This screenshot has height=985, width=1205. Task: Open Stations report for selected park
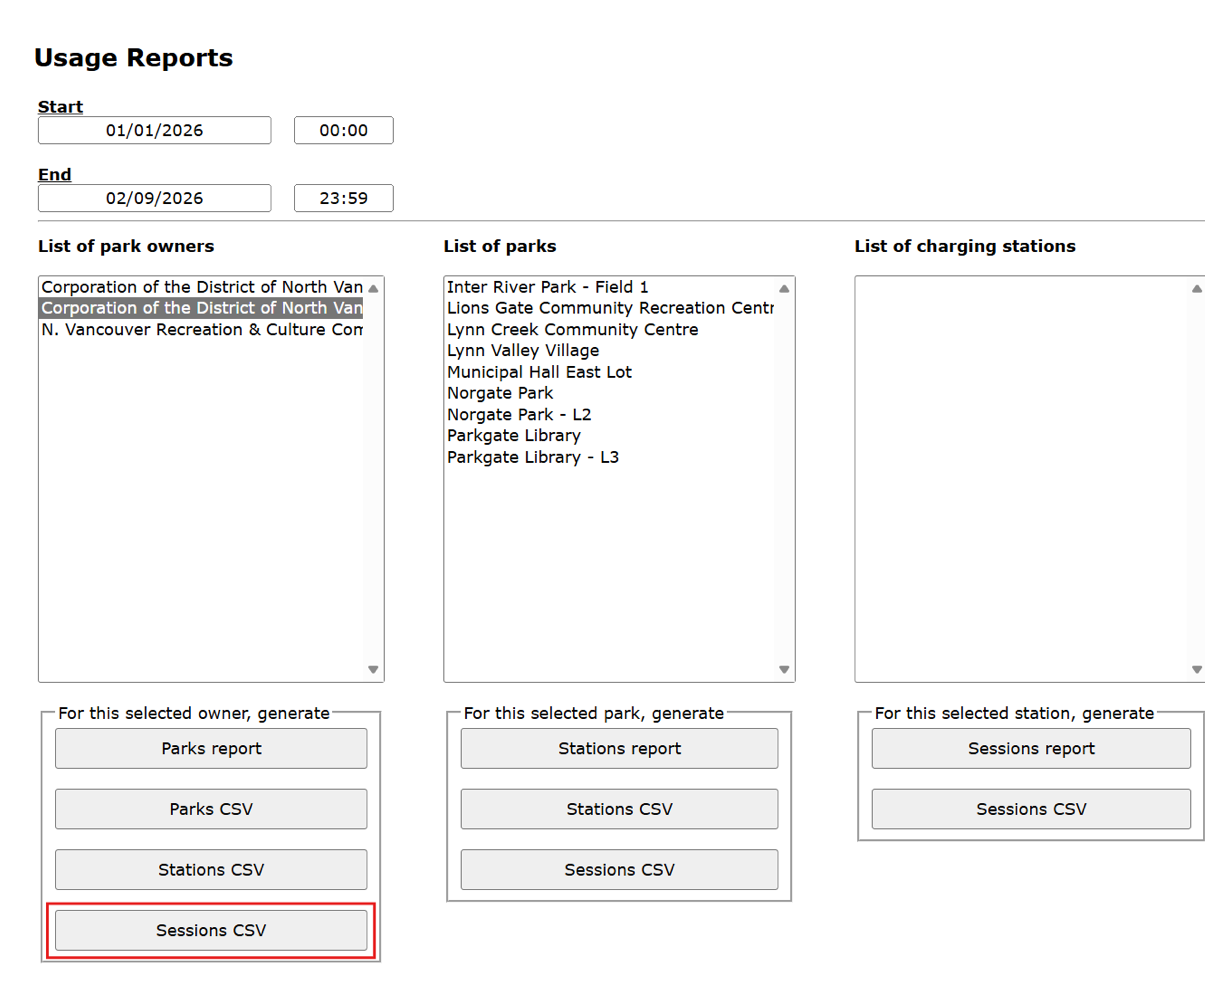coord(619,748)
